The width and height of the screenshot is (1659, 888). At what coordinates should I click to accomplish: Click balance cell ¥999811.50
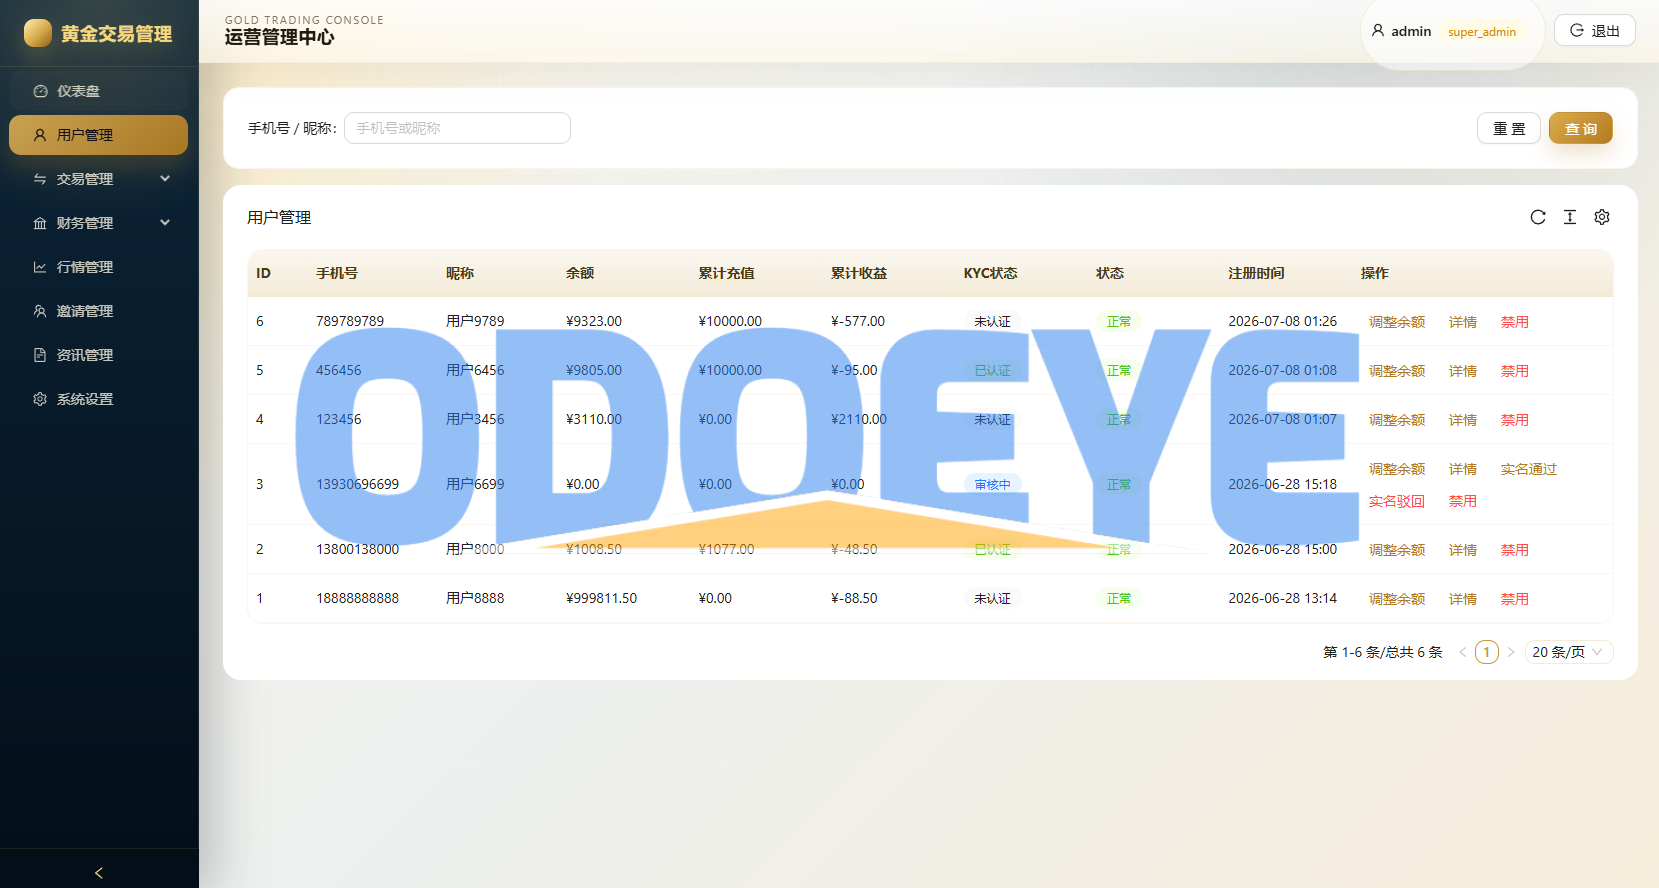(601, 598)
